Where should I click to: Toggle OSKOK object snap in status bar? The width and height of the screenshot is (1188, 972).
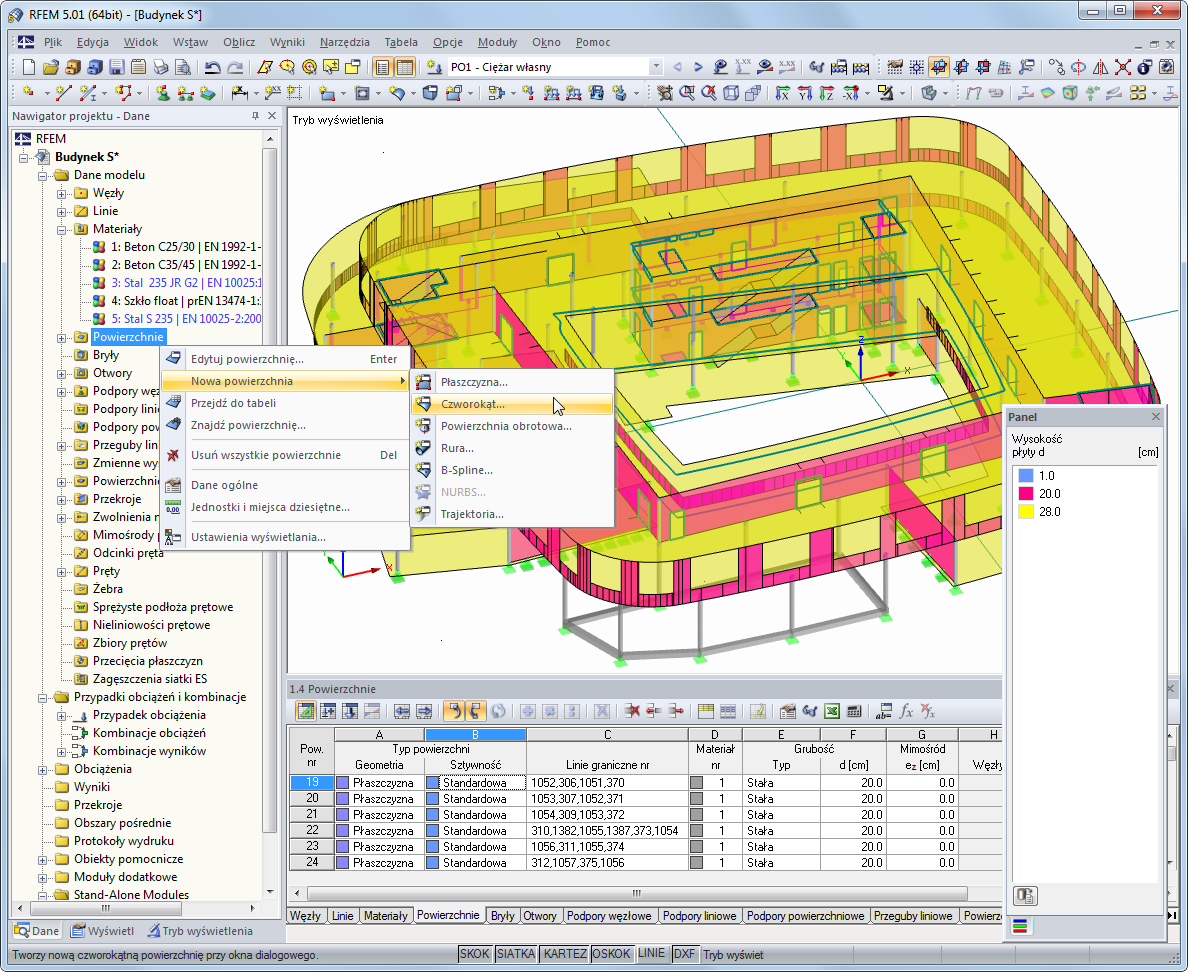click(611, 954)
